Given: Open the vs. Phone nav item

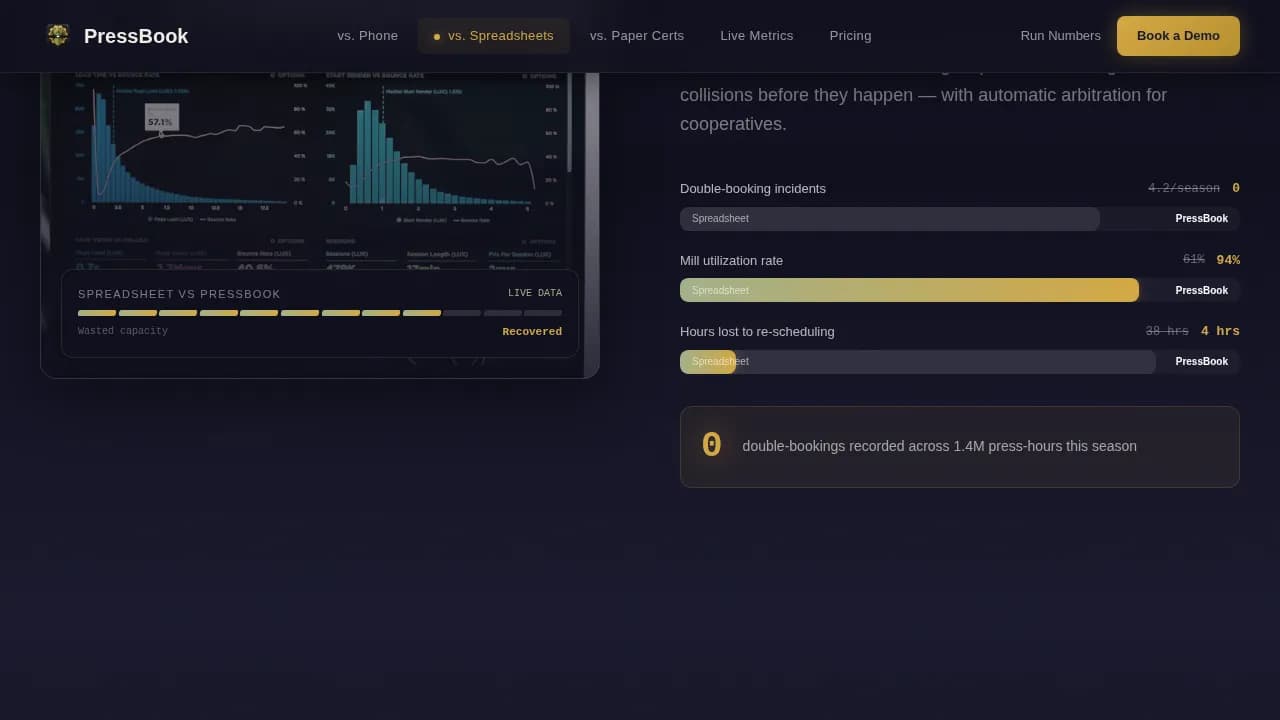Looking at the screenshot, I should [368, 36].
